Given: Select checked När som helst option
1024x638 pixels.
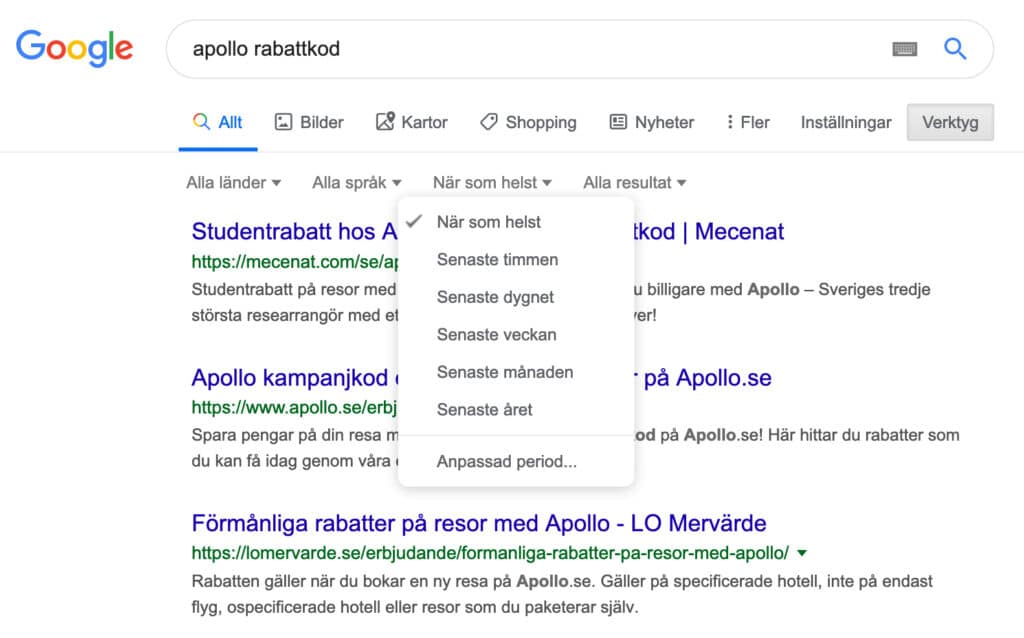Looking at the screenshot, I should [516, 222].
